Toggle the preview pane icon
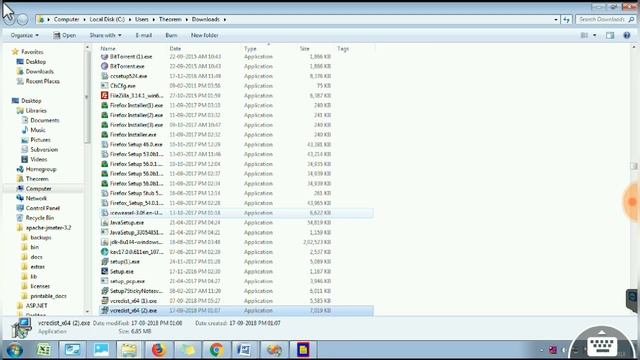This screenshot has height=360, width=640. coord(610,36)
